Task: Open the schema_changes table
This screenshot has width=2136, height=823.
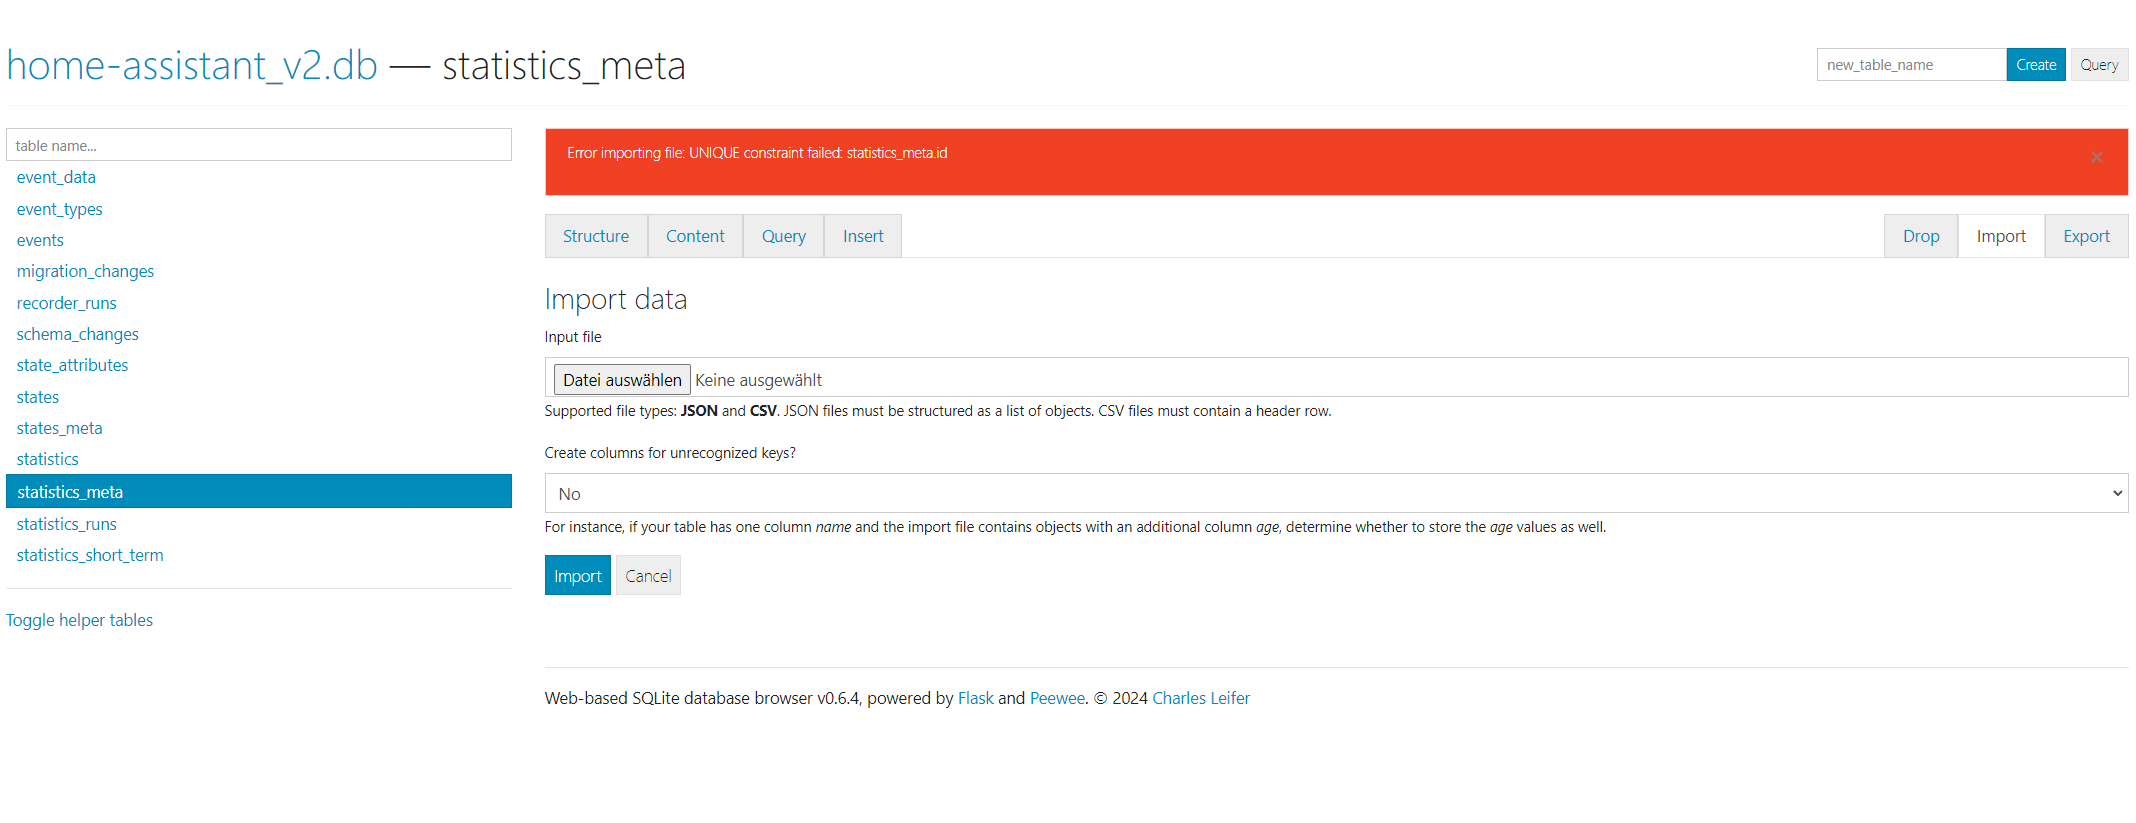Action: [x=77, y=334]
